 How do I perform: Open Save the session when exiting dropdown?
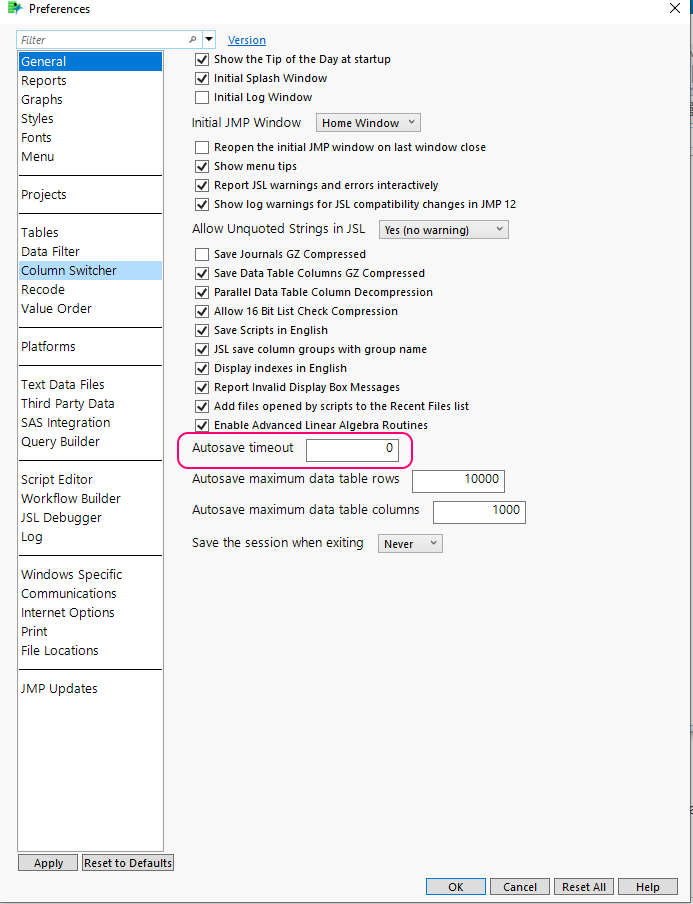[x=410, y=544]
